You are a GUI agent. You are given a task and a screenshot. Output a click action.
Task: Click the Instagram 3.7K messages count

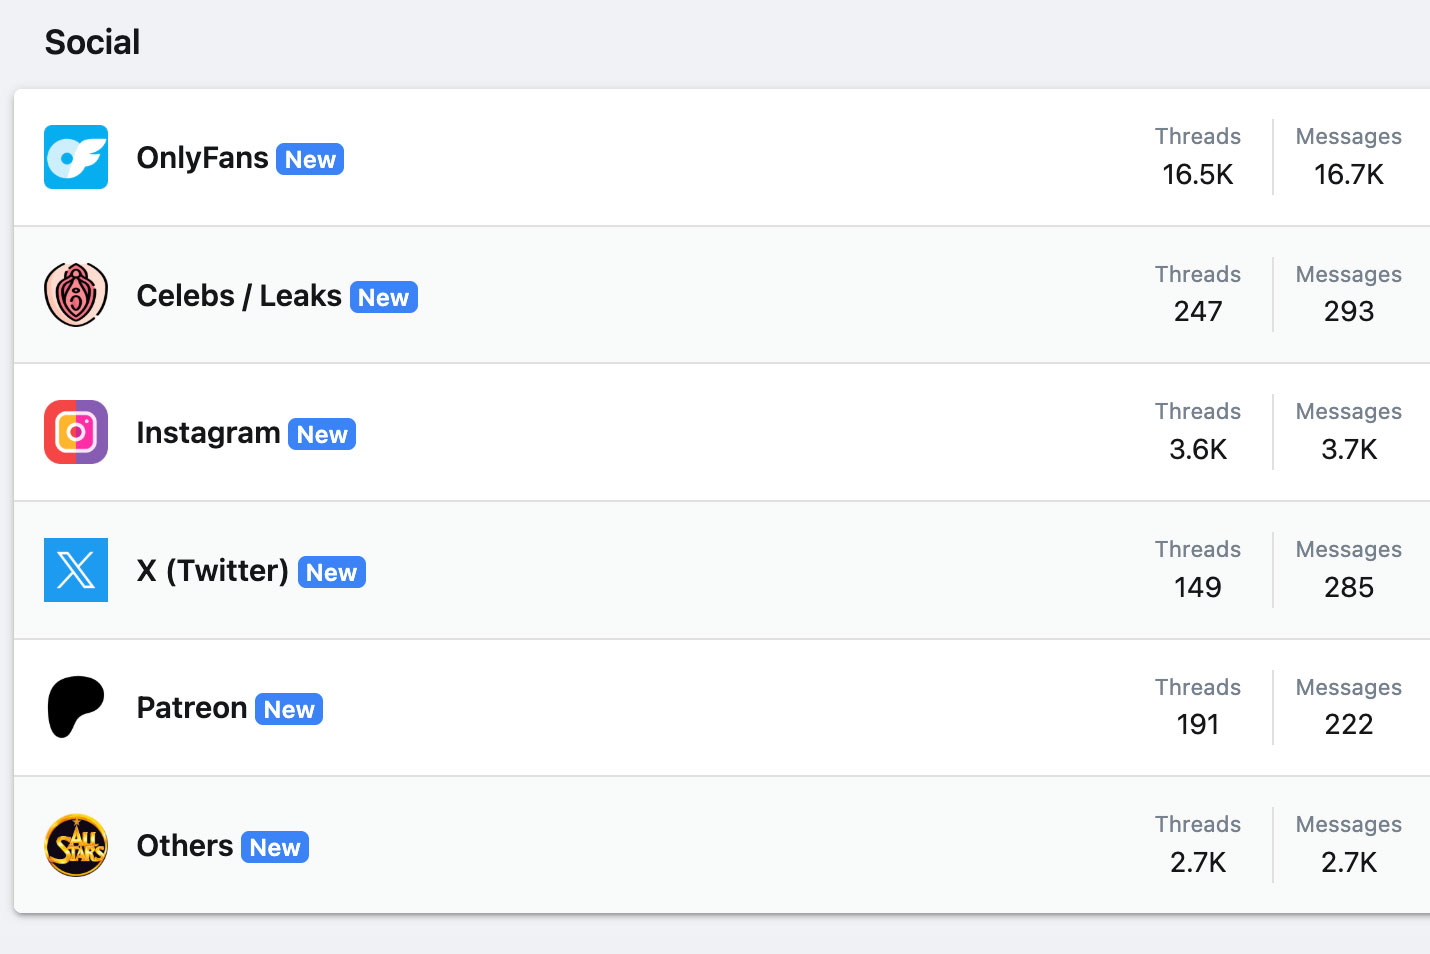coord(1349,450)
